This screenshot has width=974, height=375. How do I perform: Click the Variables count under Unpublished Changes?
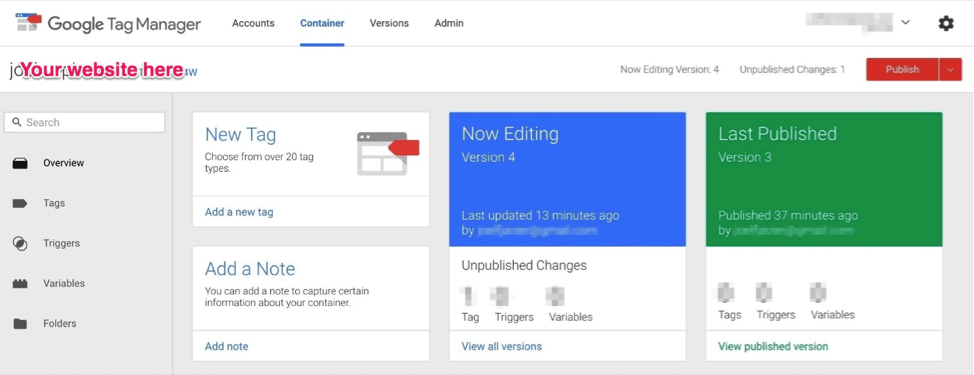click(555, 296)
